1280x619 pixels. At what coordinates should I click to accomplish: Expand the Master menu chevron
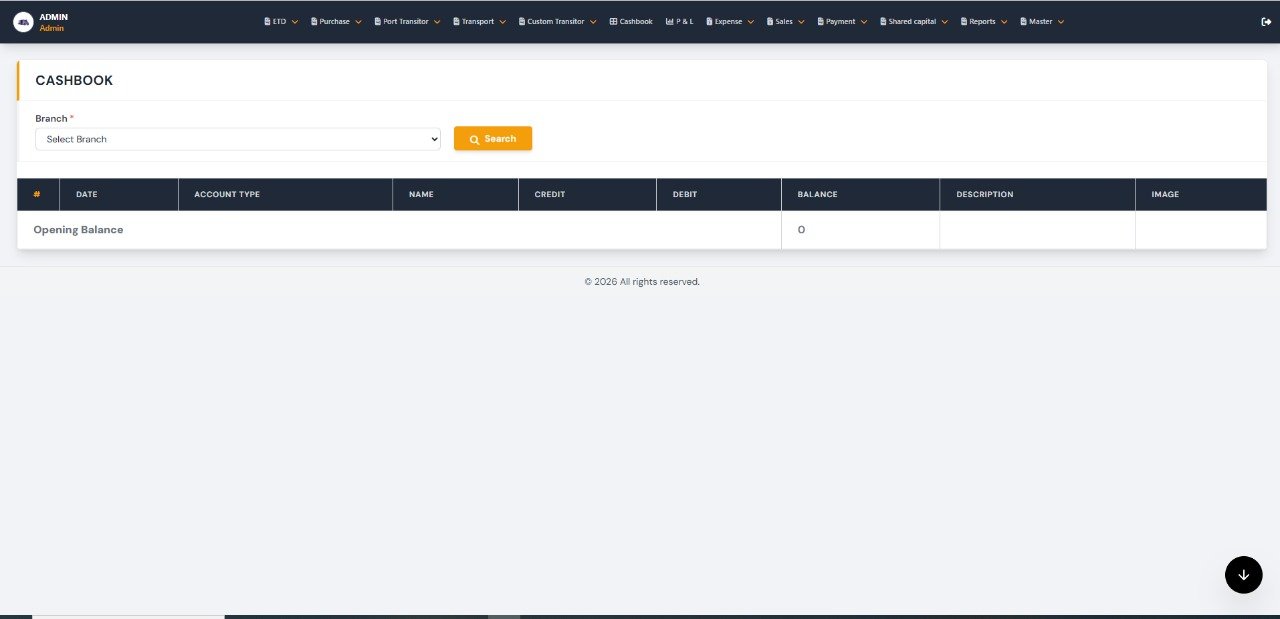[1062, 21]
